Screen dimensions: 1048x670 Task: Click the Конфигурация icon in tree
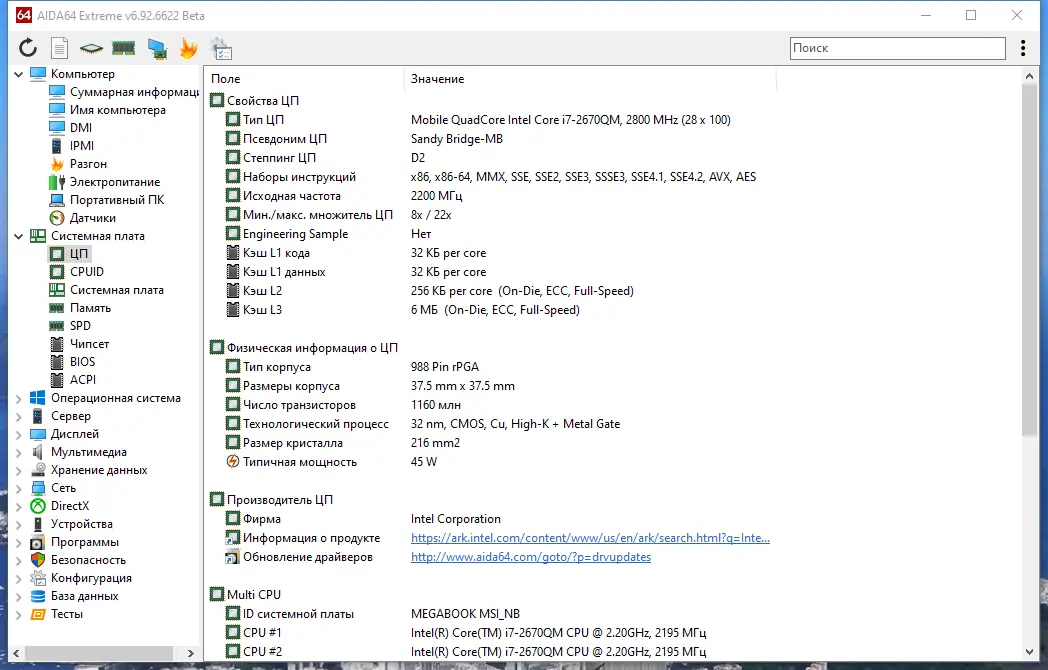coord(38,578)
